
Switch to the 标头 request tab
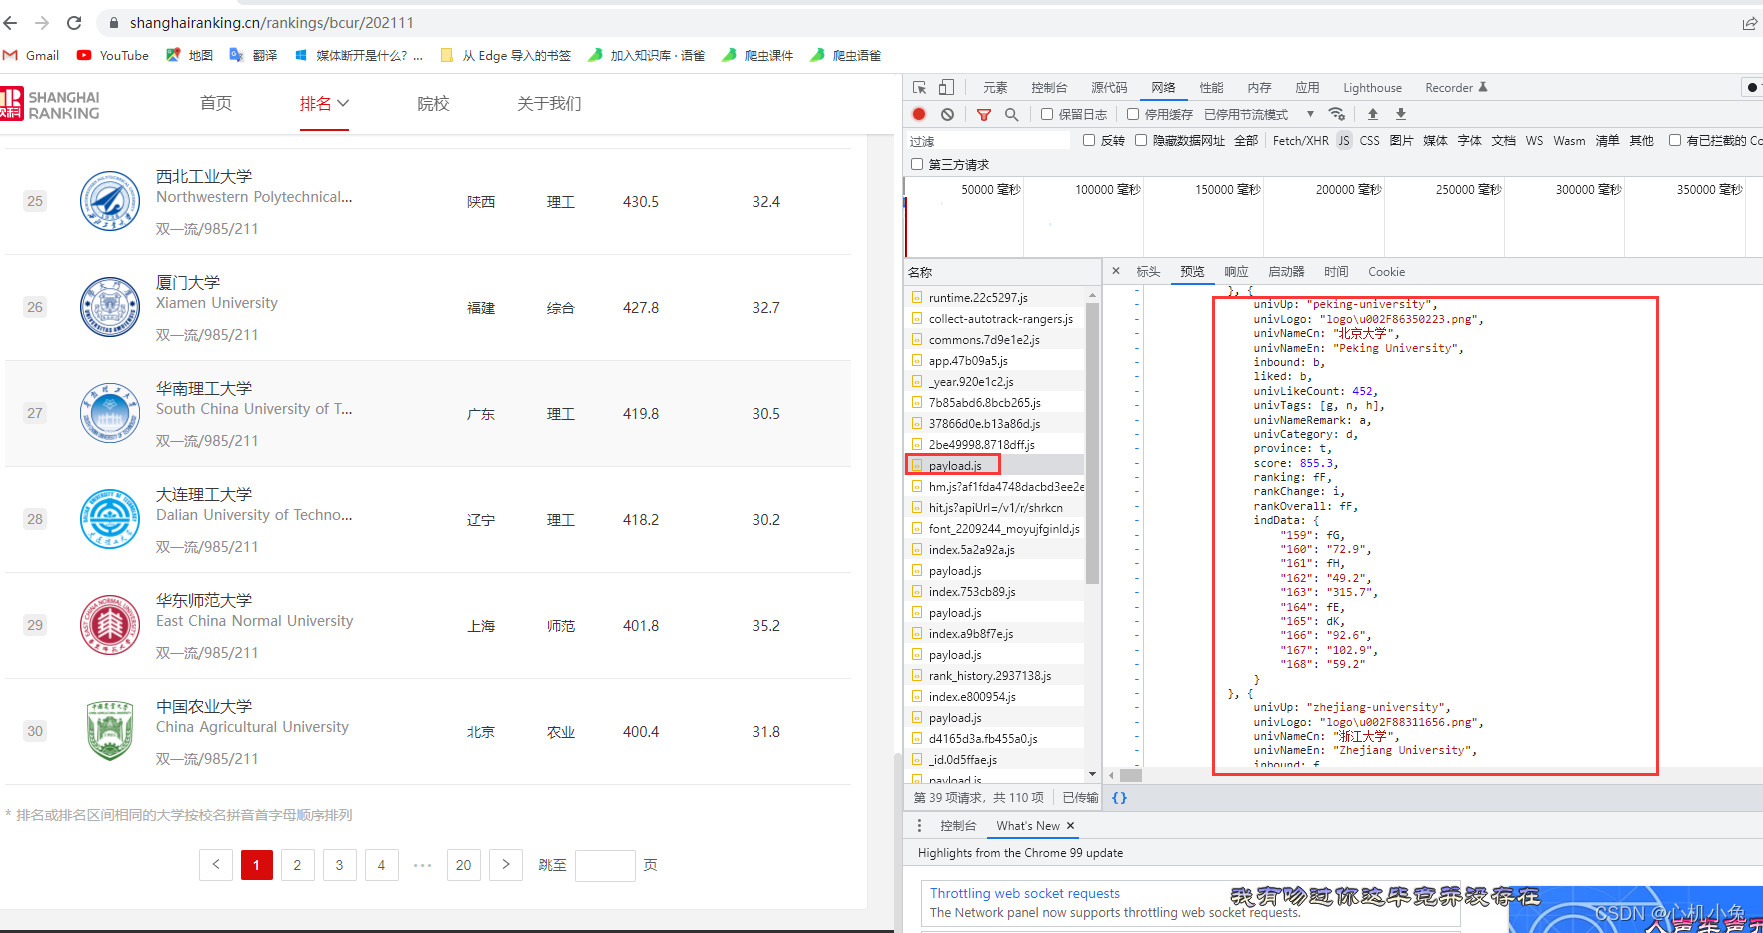tap(1148, 271)
